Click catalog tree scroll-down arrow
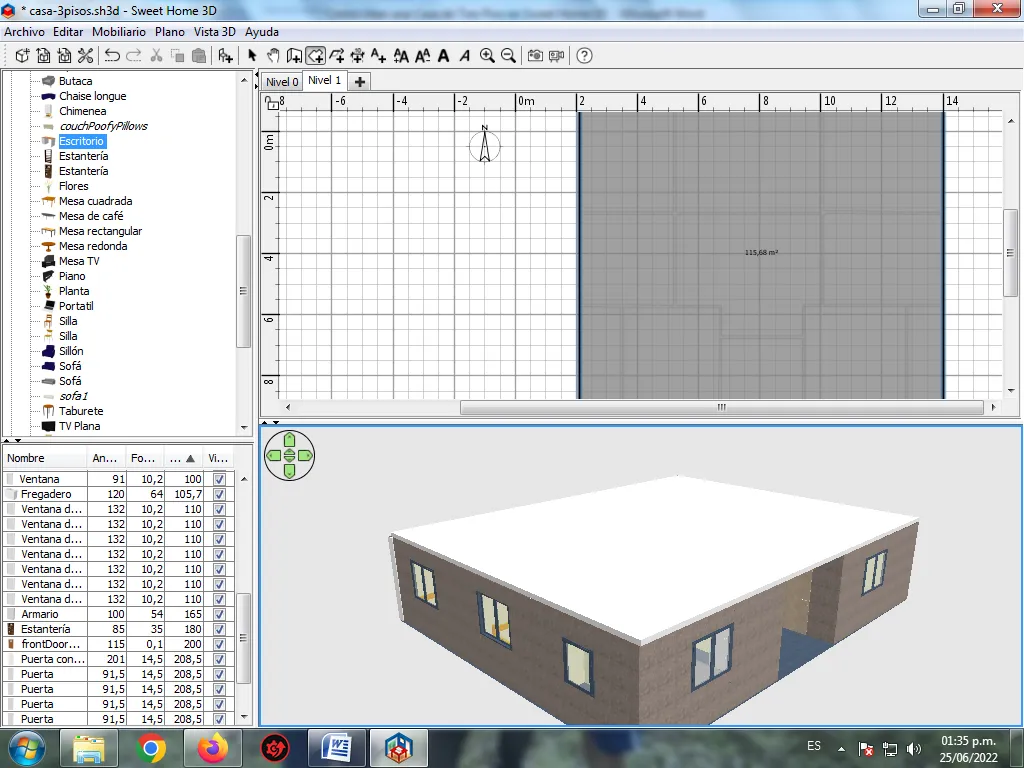The width and height of the screenshot is (1024, 768). 244,428
